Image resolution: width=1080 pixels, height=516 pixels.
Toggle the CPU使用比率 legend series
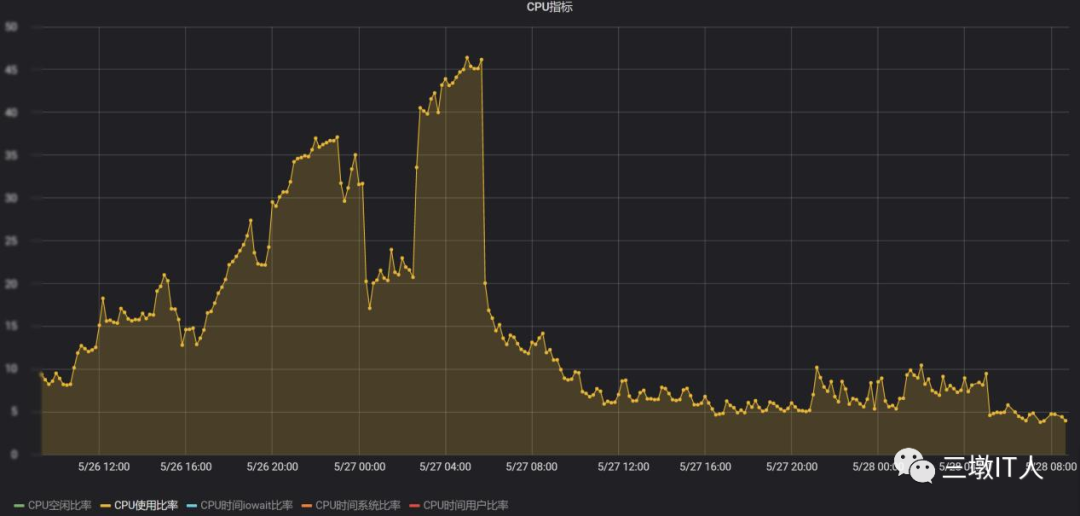tap(146, 505)
